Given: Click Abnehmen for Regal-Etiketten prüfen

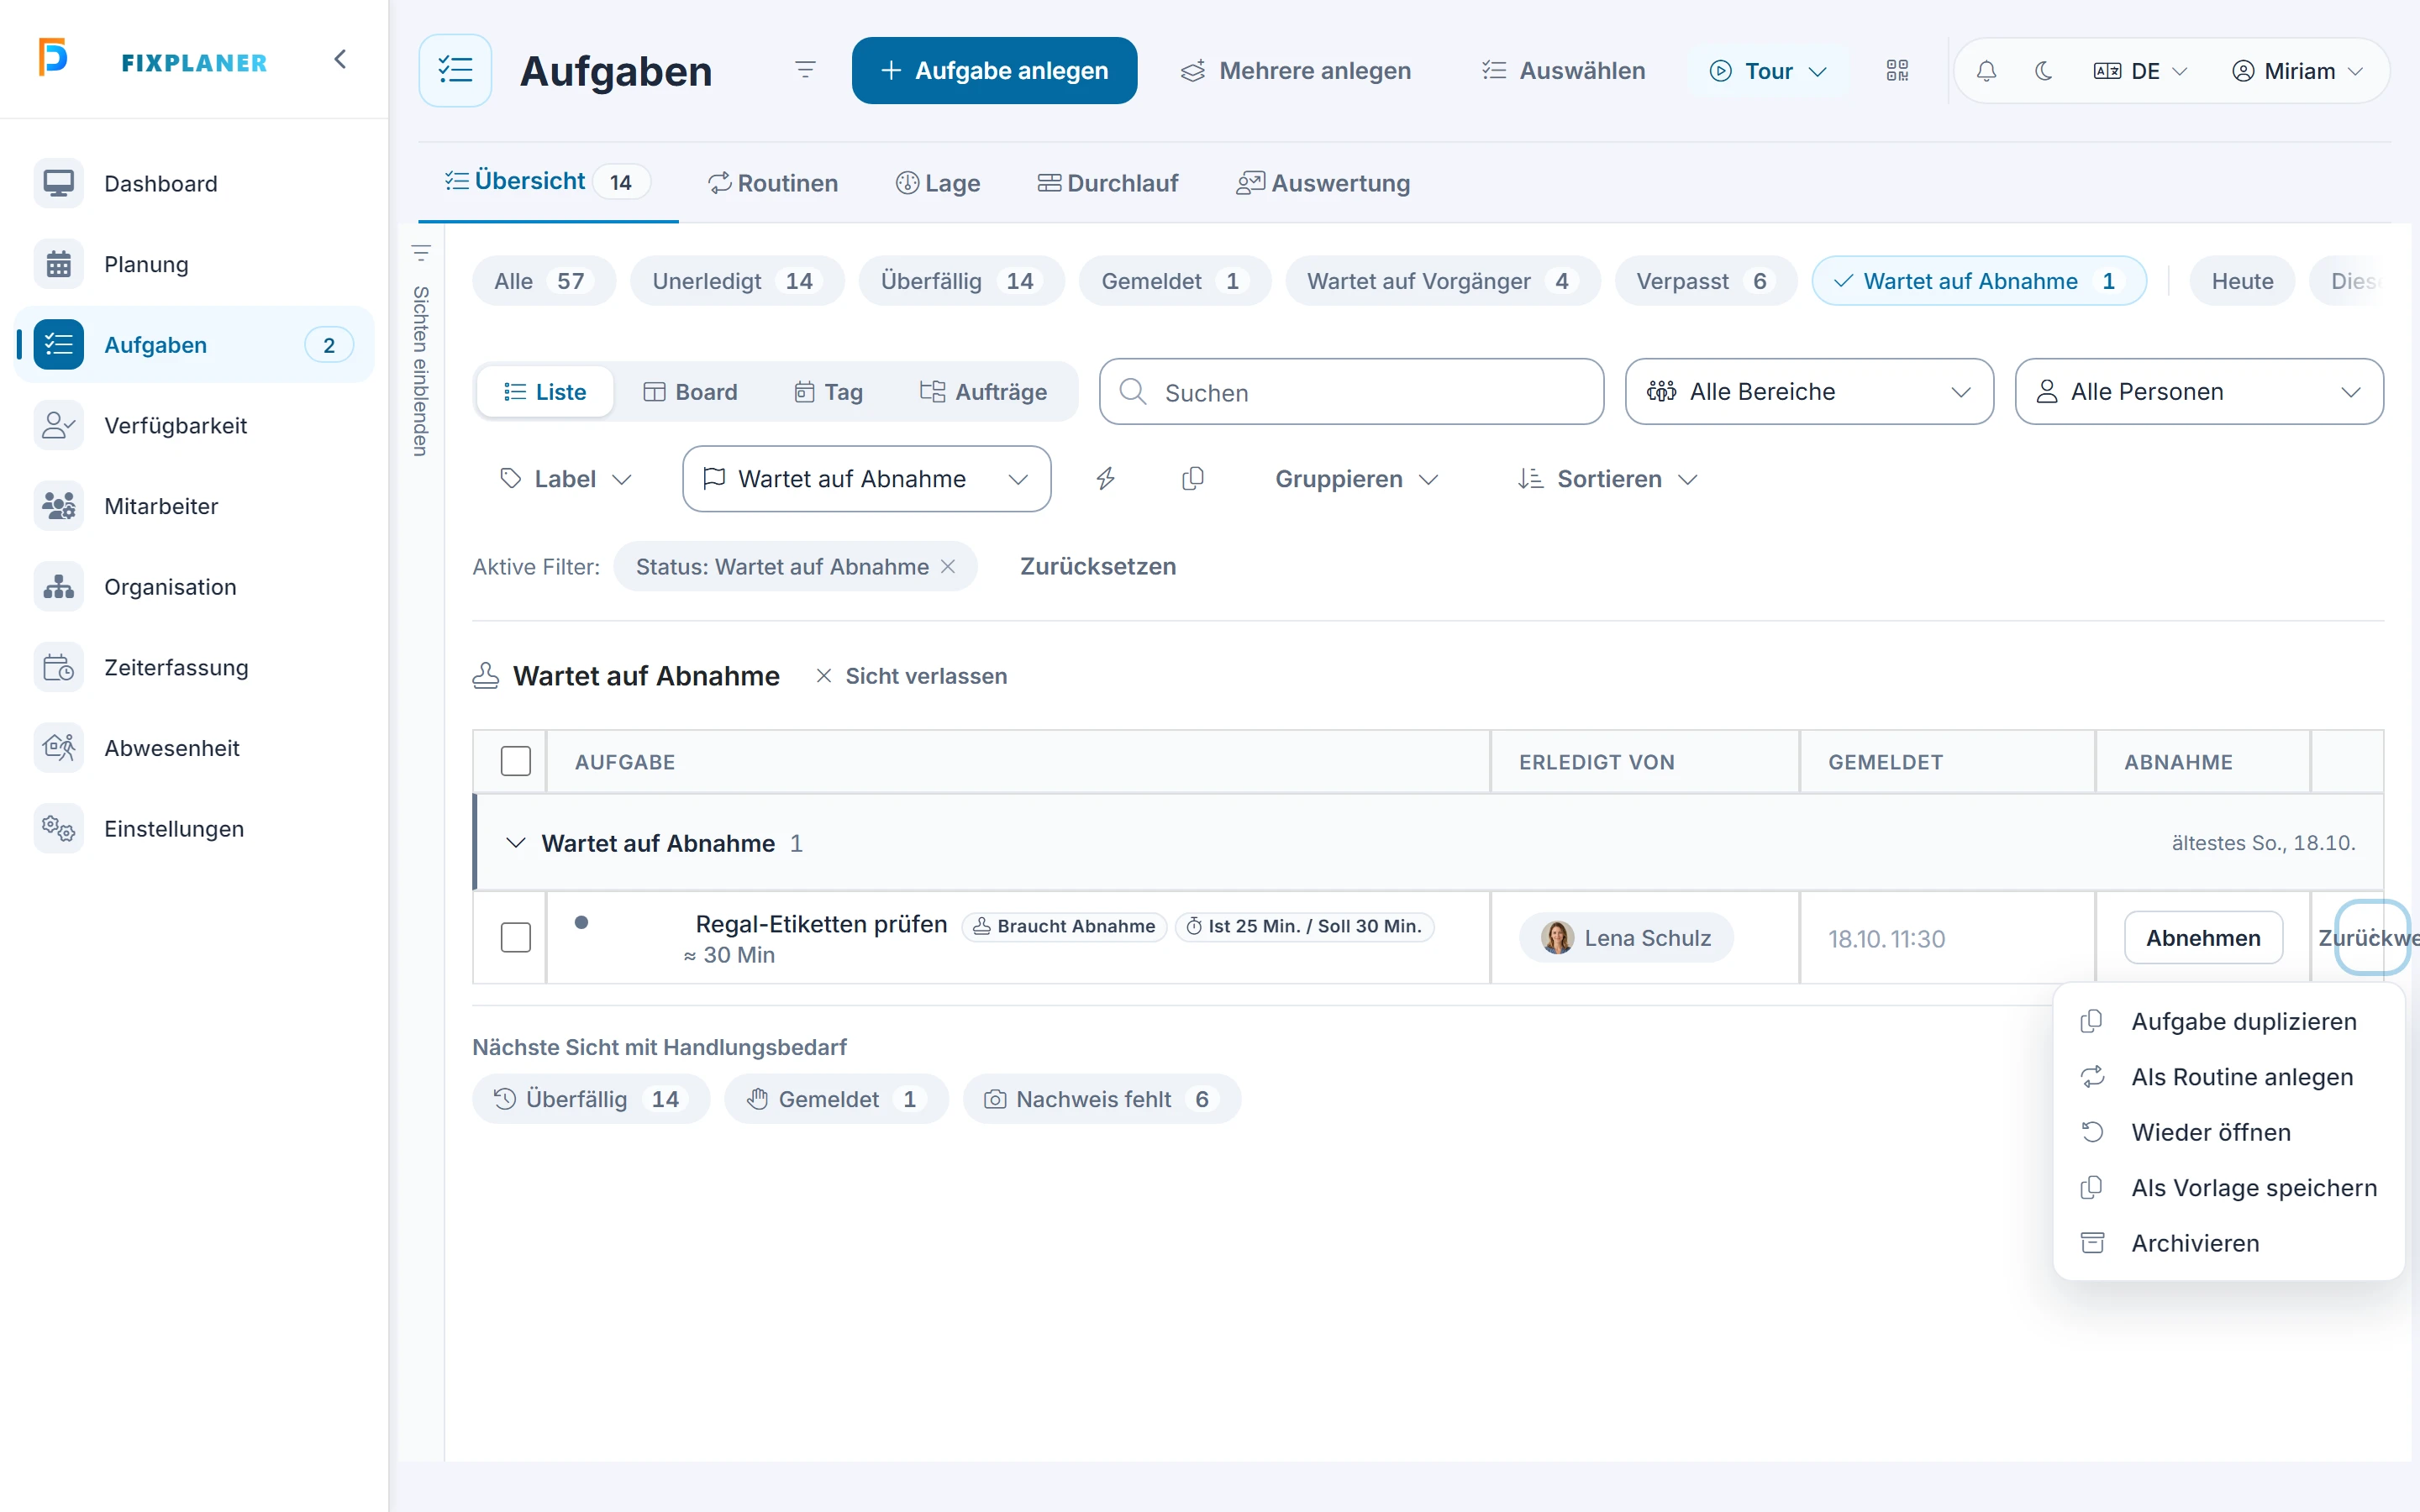Looking at the screenshot, I should point(2203,938).
